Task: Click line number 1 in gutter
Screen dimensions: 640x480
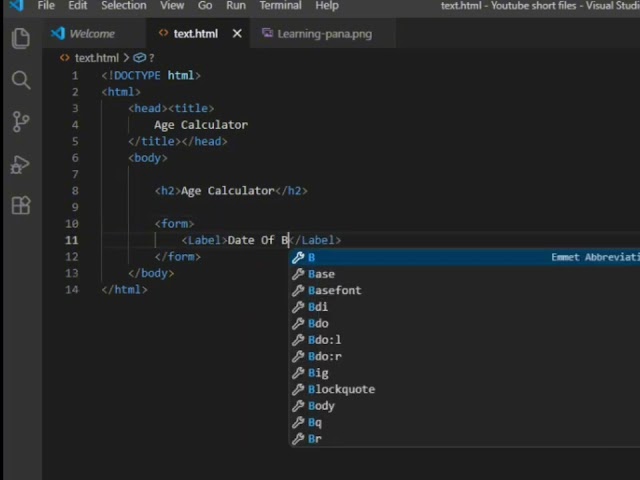Action: click(x=75, y=76)
